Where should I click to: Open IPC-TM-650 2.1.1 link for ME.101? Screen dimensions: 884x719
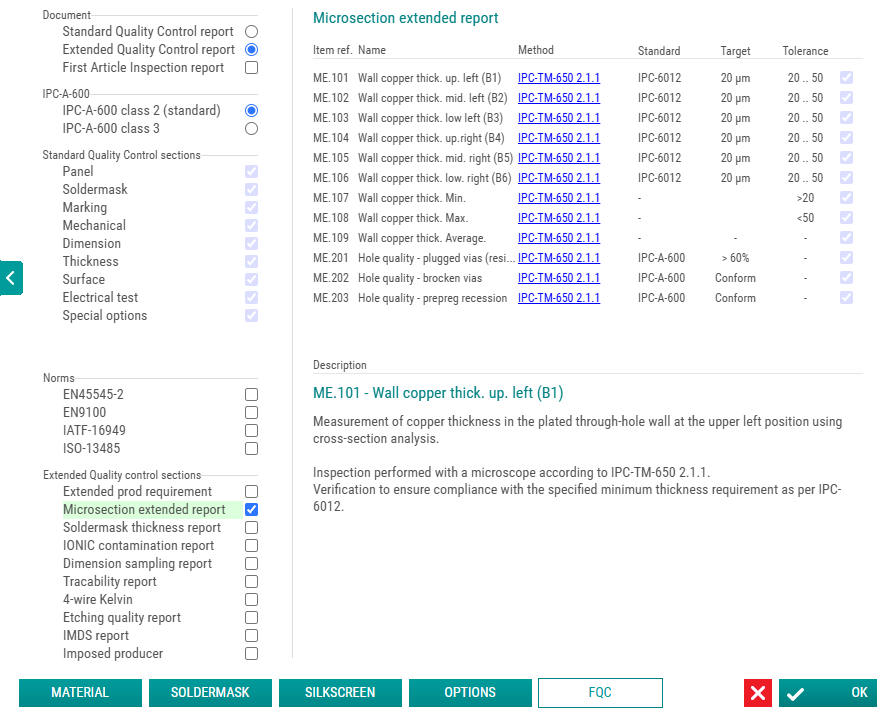point(559,78)
